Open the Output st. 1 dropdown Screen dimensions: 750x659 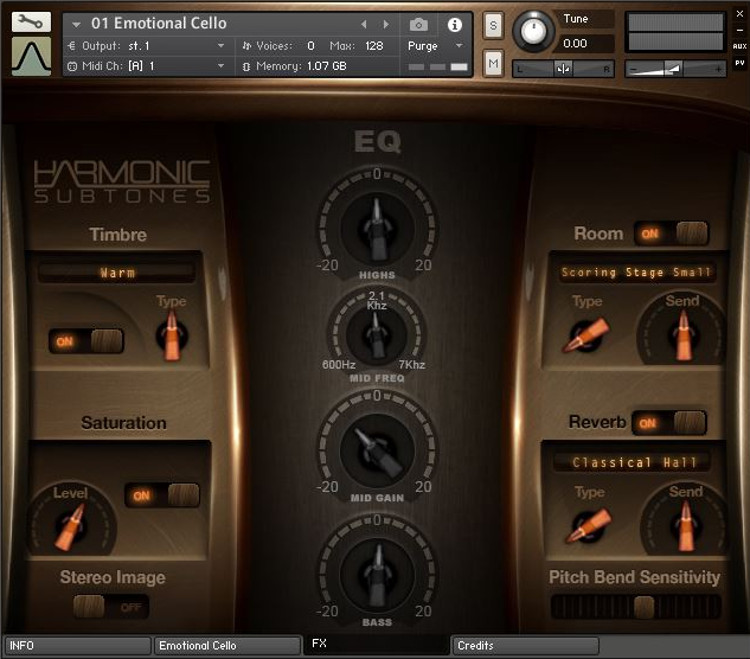(x=146, y=46)
